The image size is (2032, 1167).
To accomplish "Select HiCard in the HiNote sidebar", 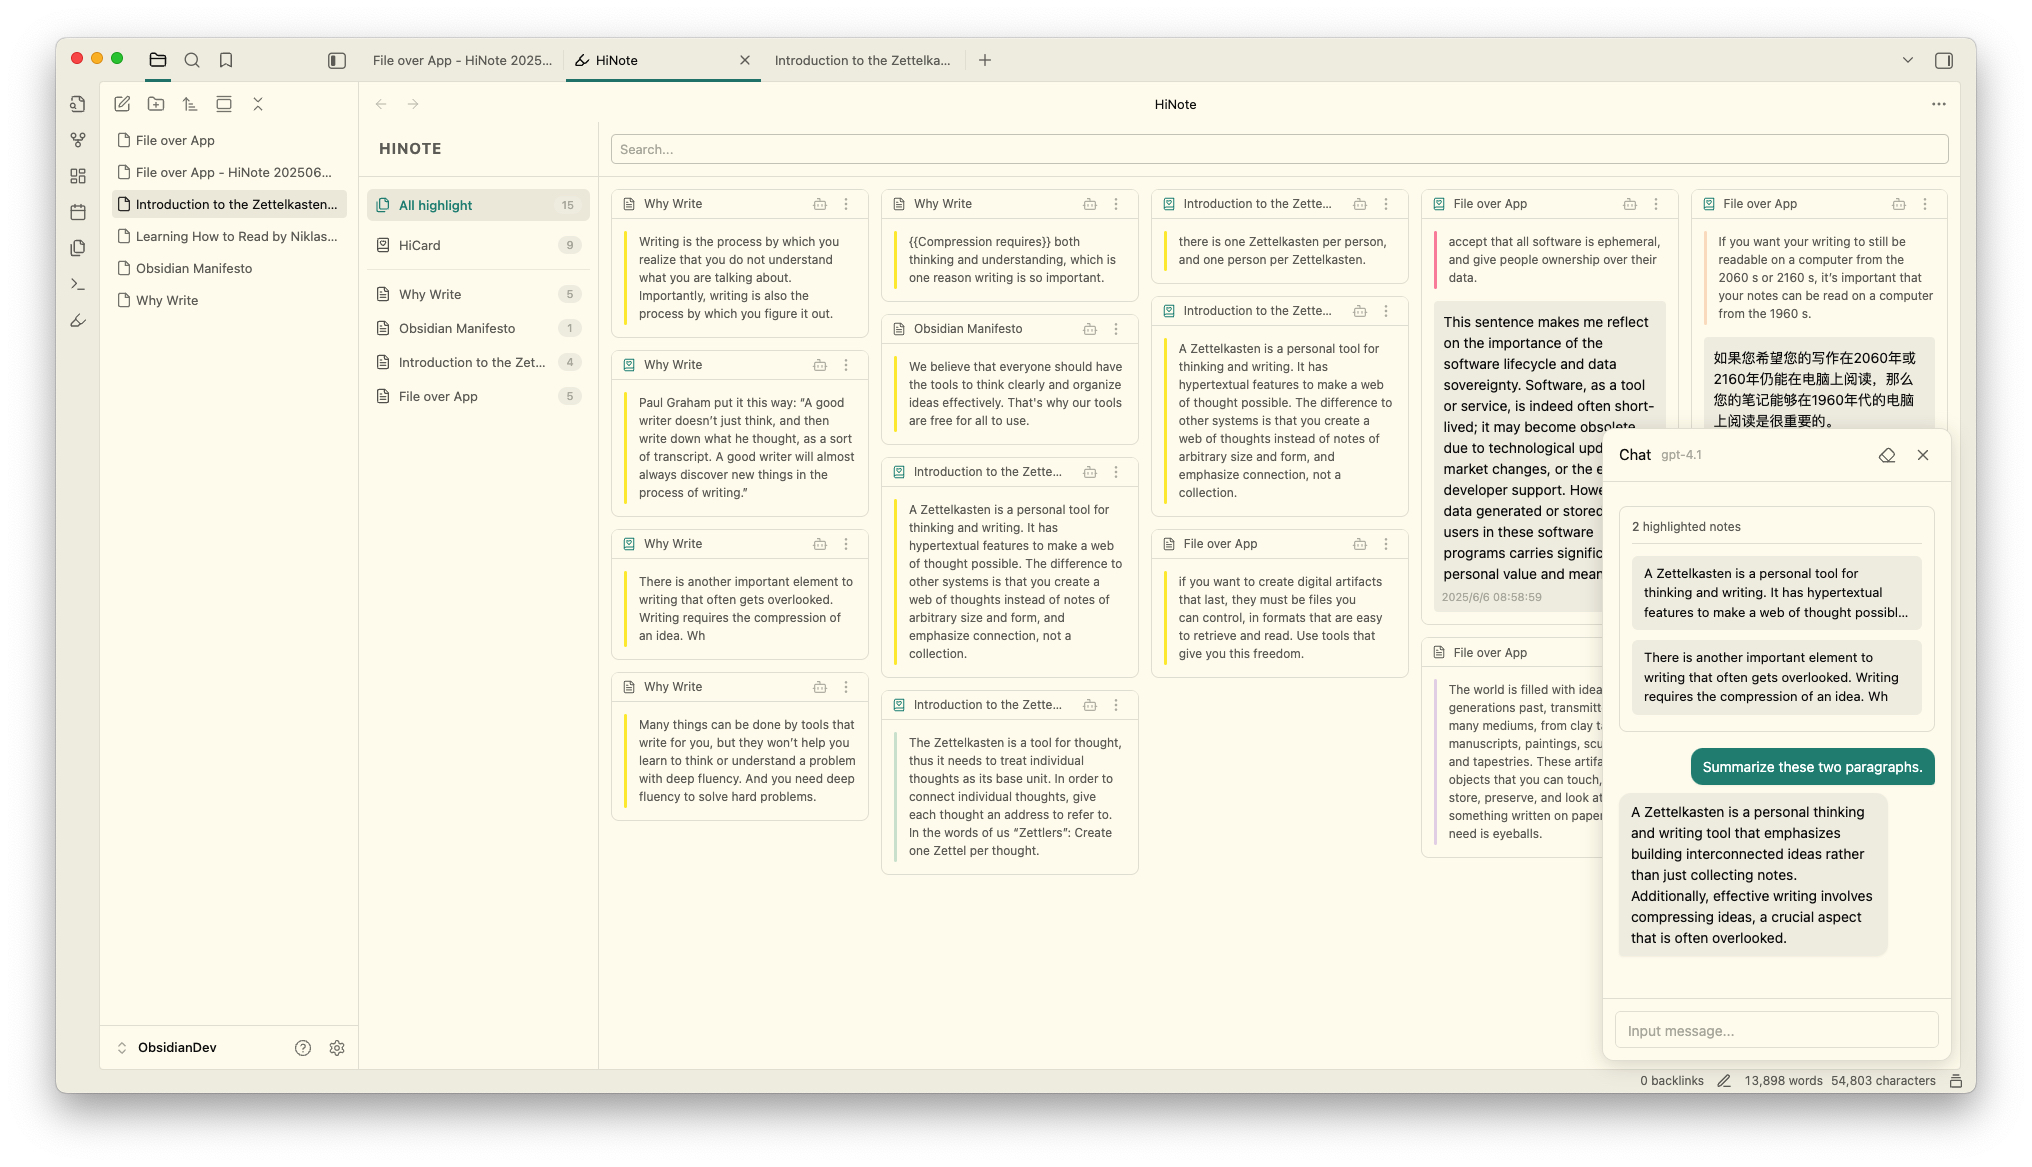I will [x=419, y=245].
